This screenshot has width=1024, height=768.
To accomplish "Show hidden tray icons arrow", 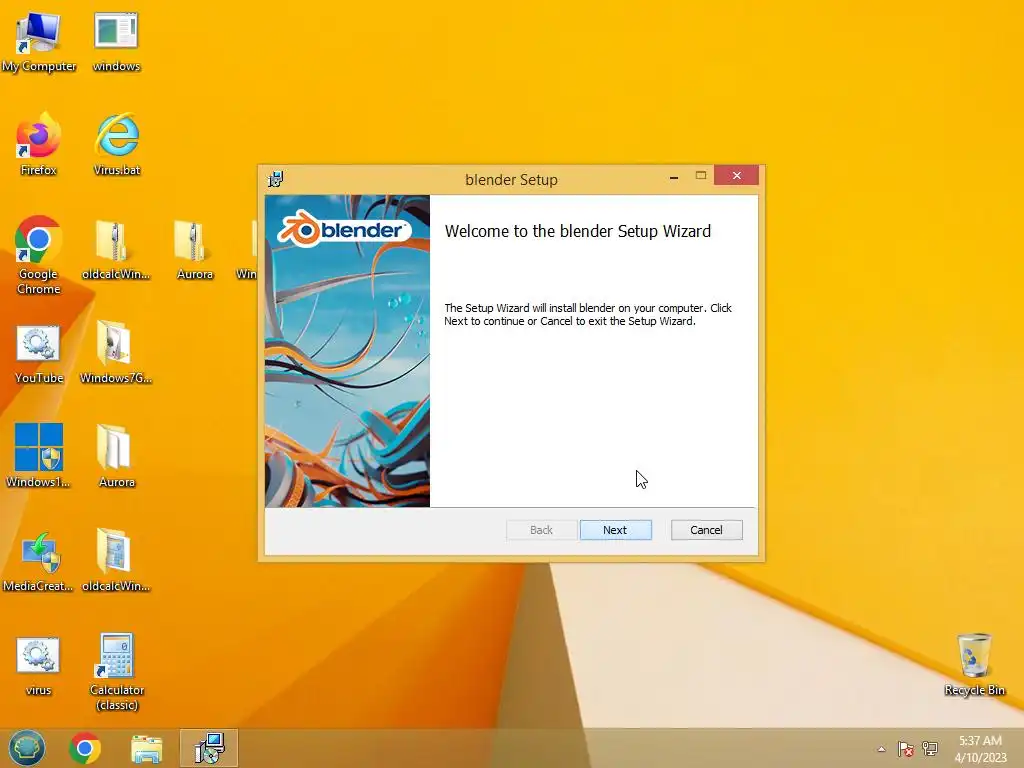I will 882,749.
